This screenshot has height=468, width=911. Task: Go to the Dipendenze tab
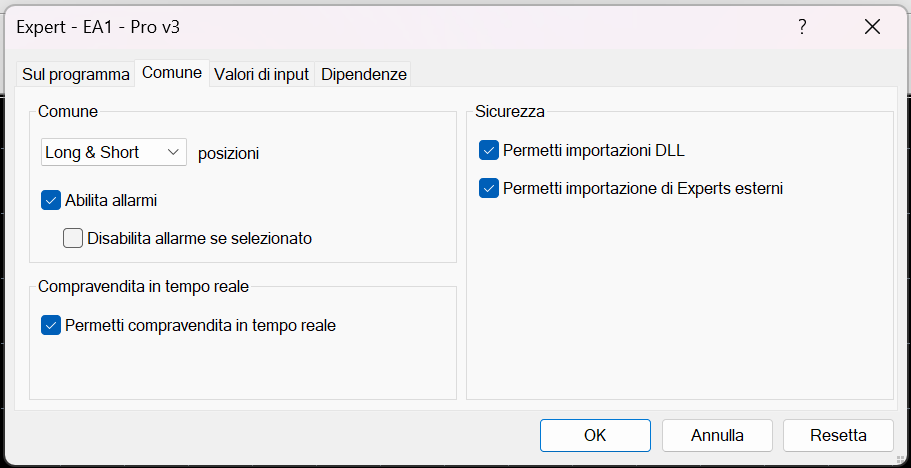tap(364, 75)
